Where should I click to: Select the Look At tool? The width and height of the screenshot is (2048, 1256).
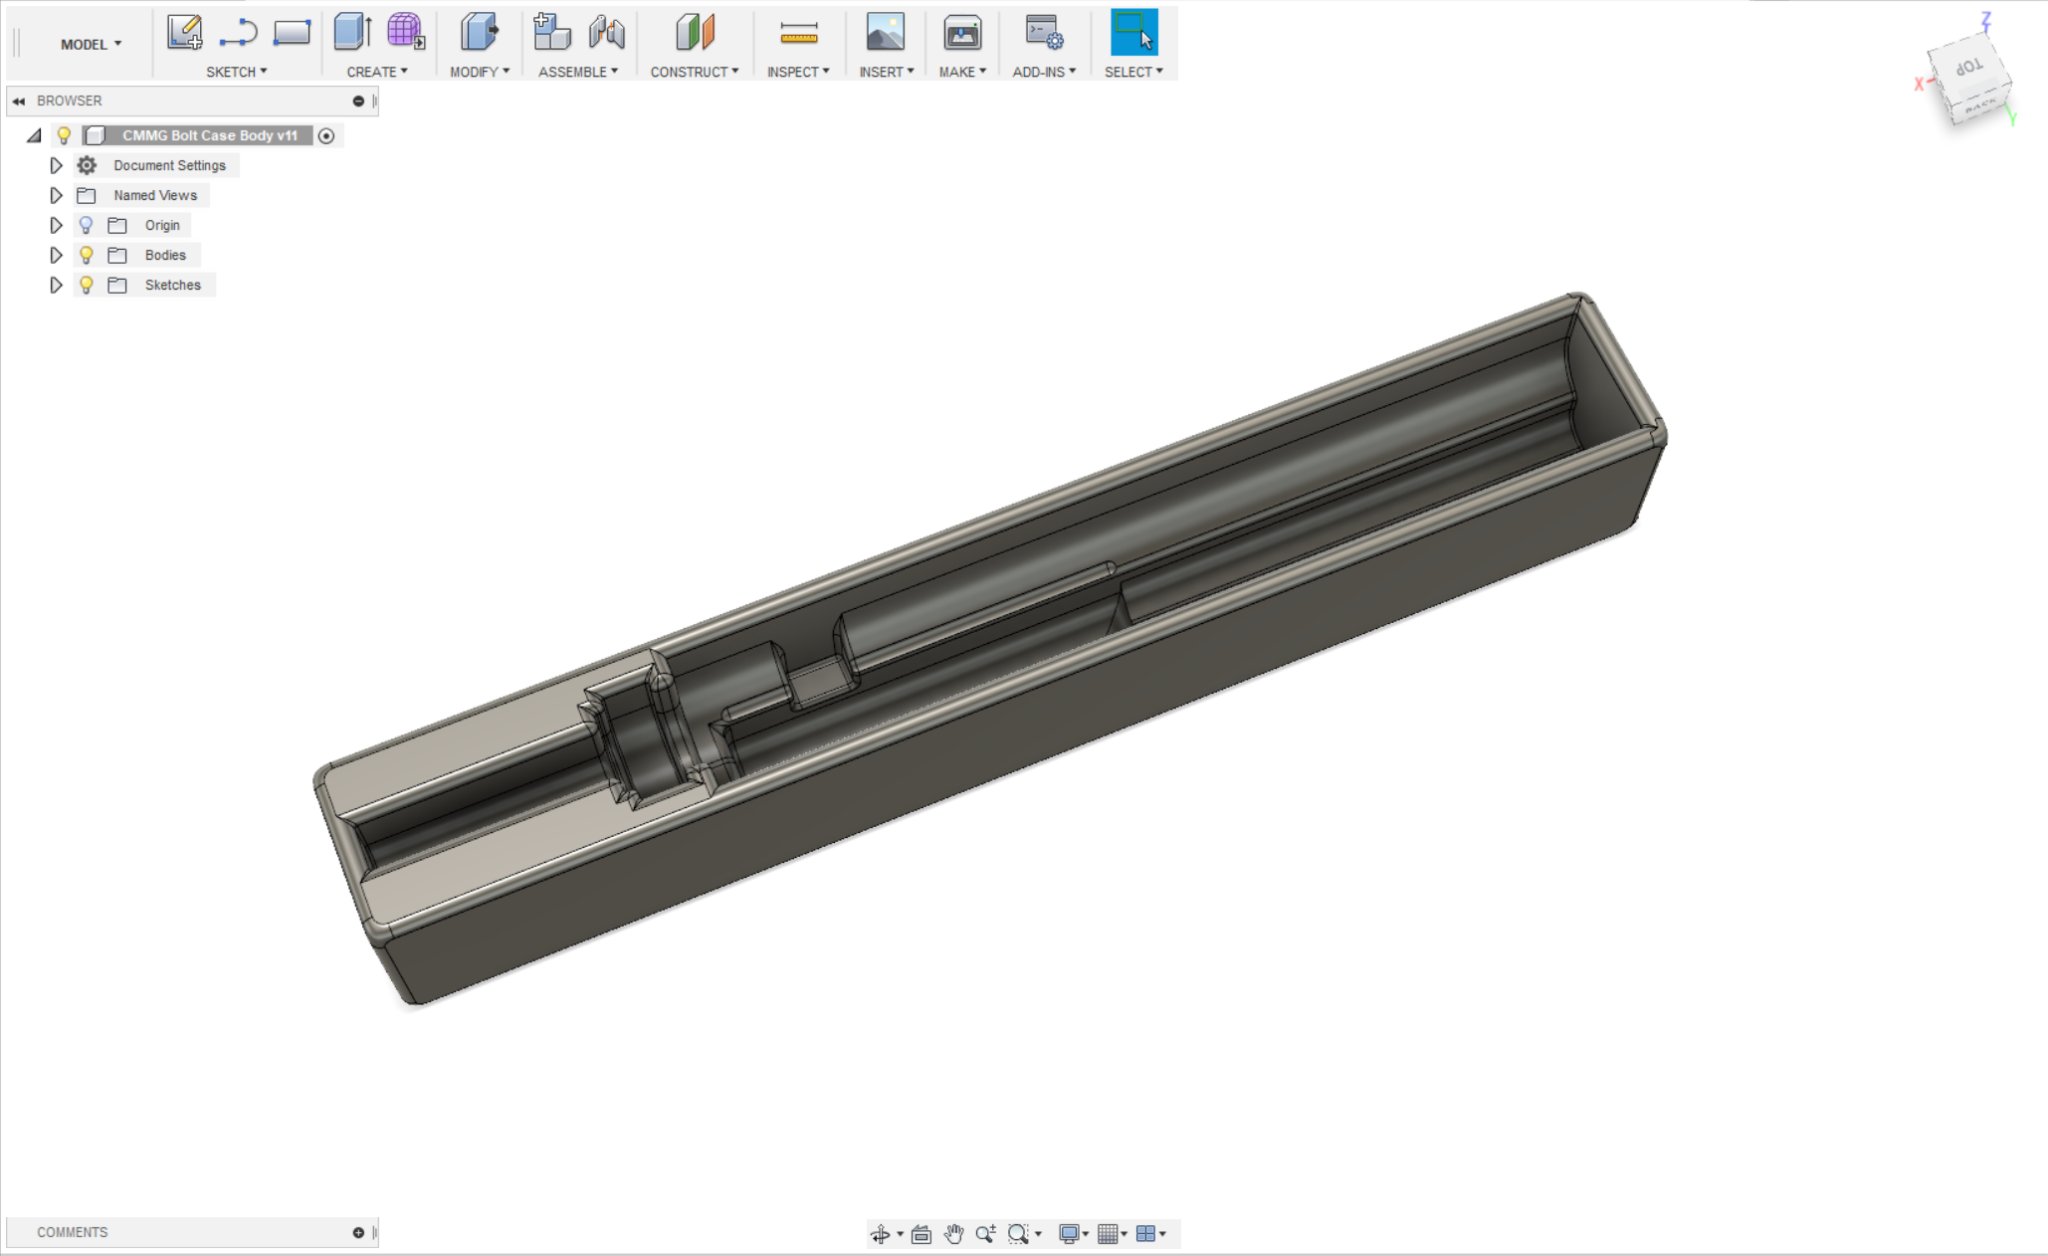coord(921,1233)
